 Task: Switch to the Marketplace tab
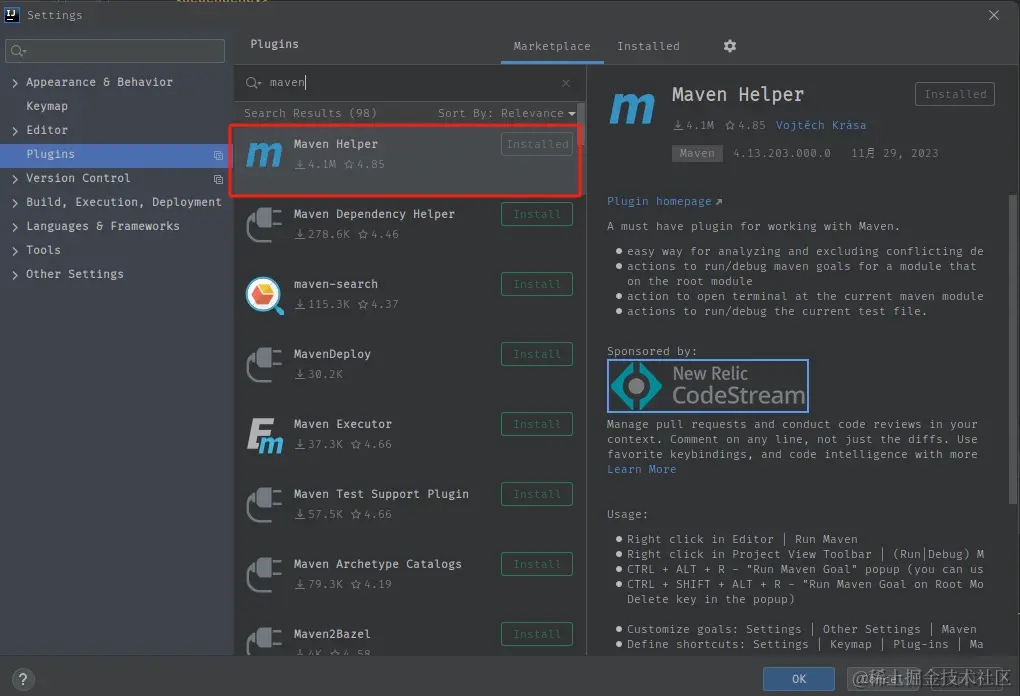click(552, 46)
